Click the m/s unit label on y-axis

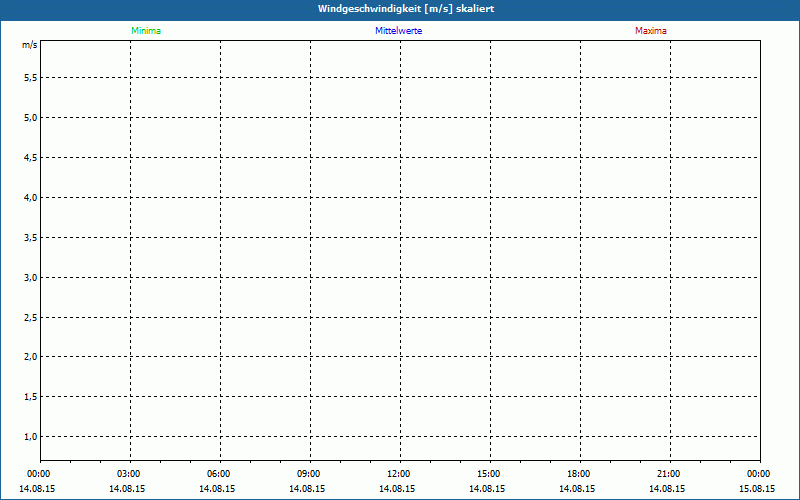pos(30,46)
